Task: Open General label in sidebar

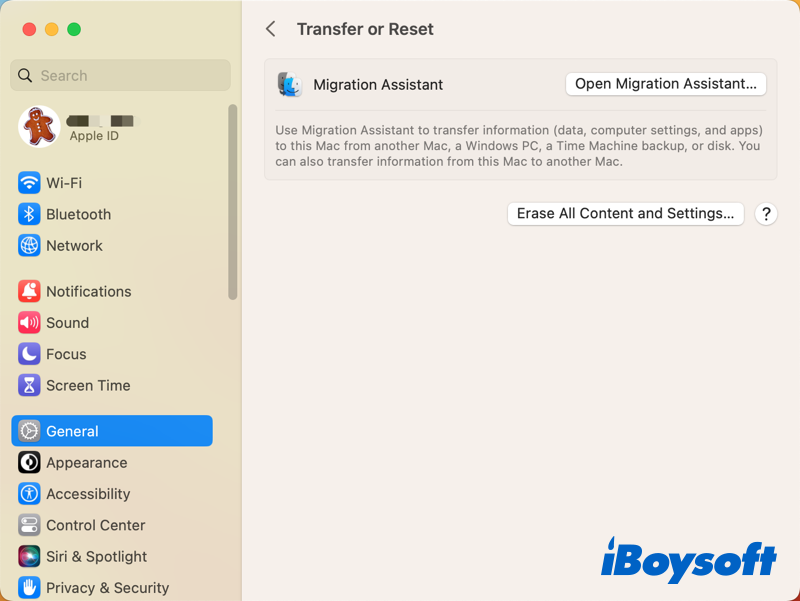Action: (72, 431)
